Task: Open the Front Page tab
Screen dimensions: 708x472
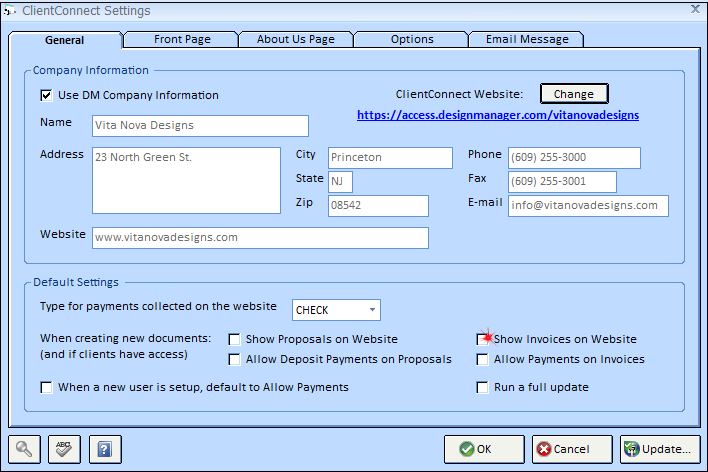Action: pyautogui.click(x=182, y=39)
